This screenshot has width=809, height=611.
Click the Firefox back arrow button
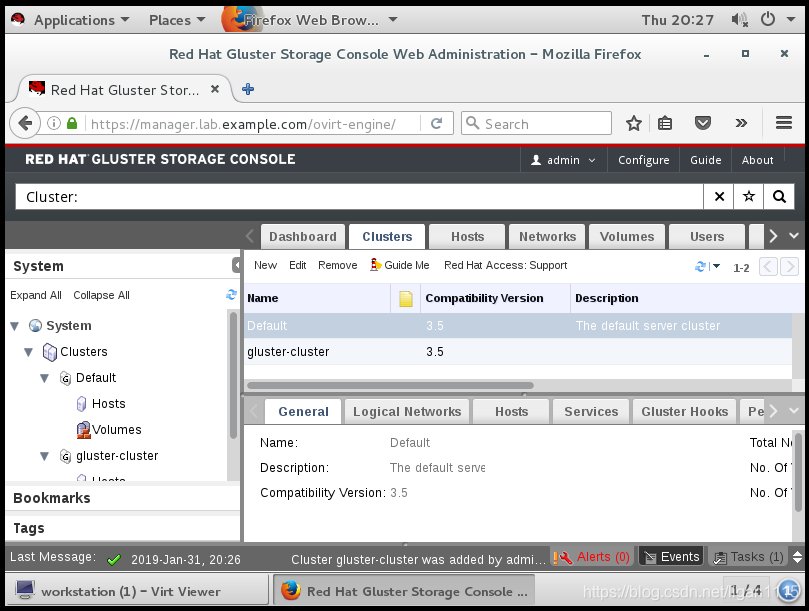point(25,123)
